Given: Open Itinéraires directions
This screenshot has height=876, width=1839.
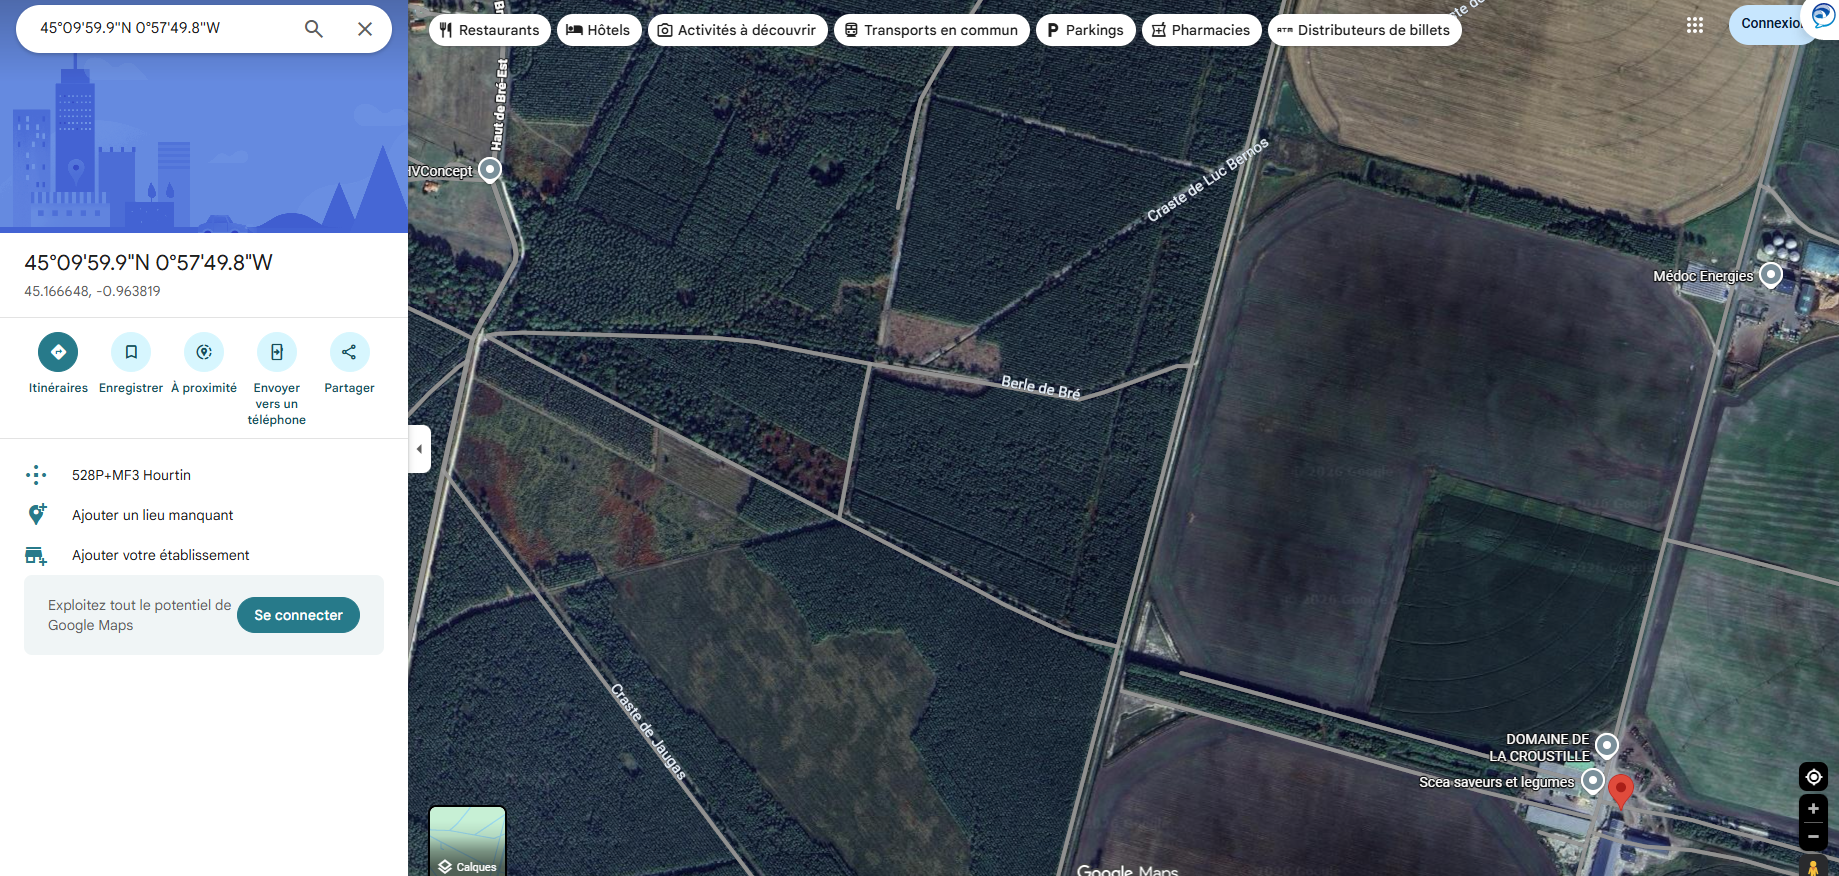Looking at the screenshot, I should (58, 352).
